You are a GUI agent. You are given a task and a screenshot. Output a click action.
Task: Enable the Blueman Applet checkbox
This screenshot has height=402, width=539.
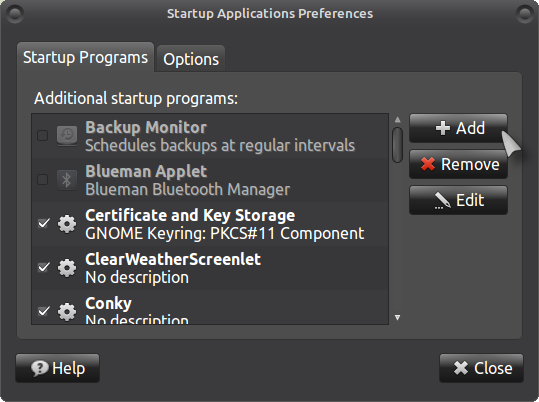click(x=42, y=180)
